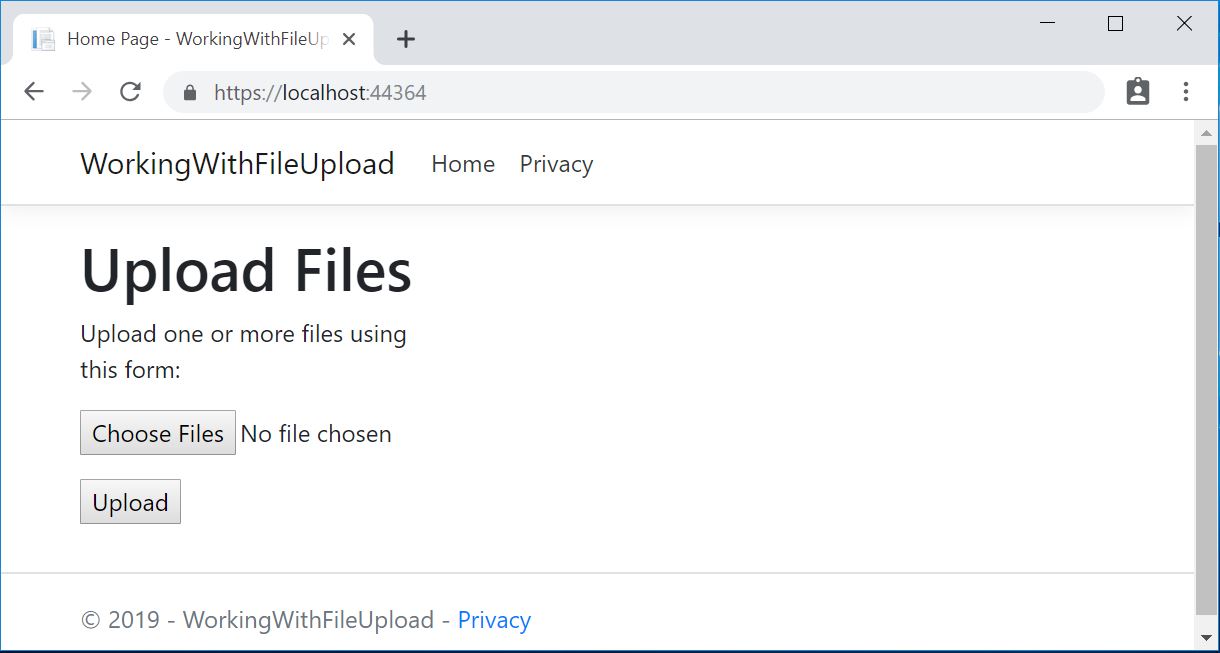Screen dimensions: 1220x653
Task: Click the Upload Files page heading
Action: [x=246, y=270]
